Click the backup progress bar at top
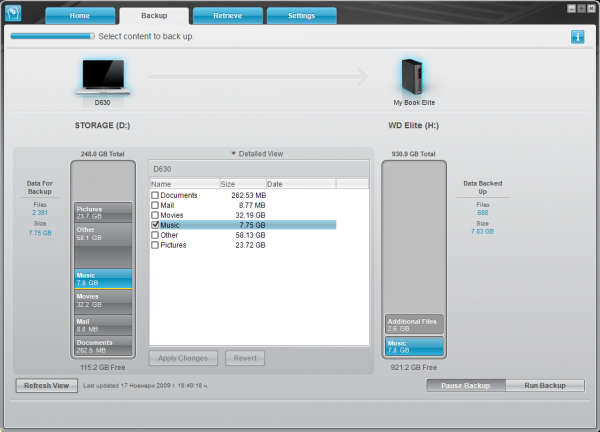Image resolution: width=600 pixels, height=432 pixels. [52, 36]
